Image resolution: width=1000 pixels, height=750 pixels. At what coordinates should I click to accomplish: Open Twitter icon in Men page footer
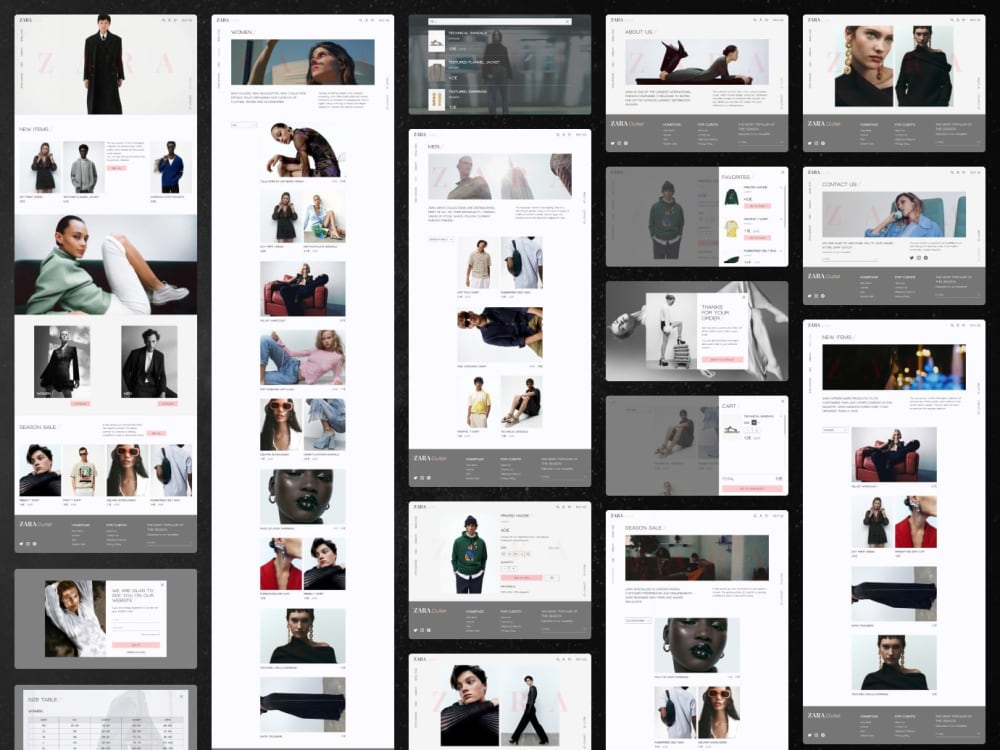(x=415, y=478)
